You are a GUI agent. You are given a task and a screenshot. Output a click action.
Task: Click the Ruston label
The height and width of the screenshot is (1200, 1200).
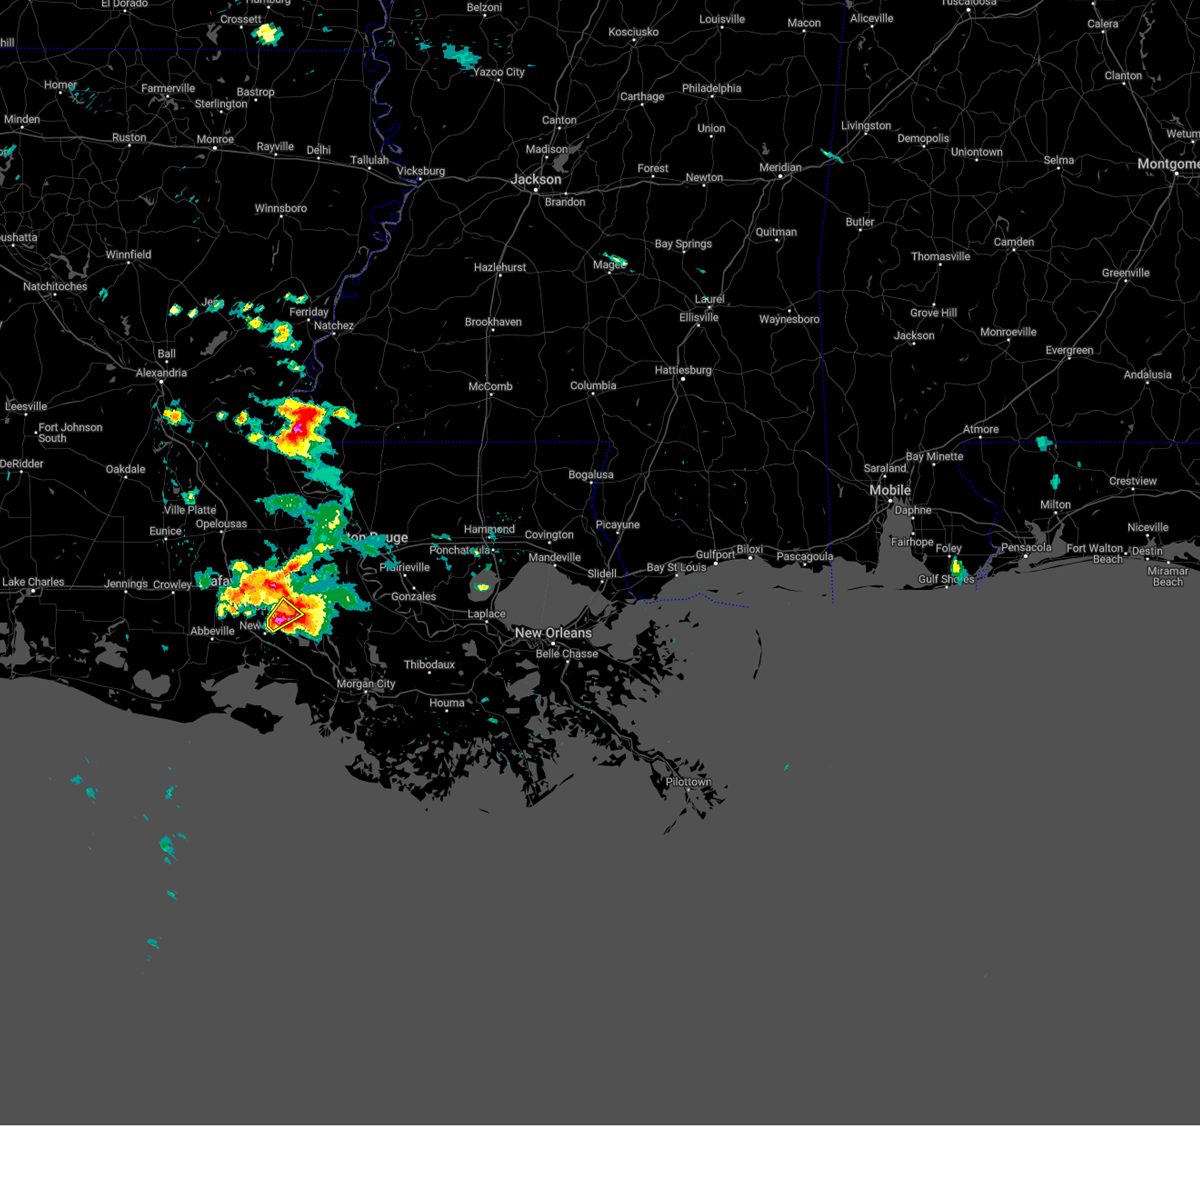pyautogui.click(x=129, y=138)
